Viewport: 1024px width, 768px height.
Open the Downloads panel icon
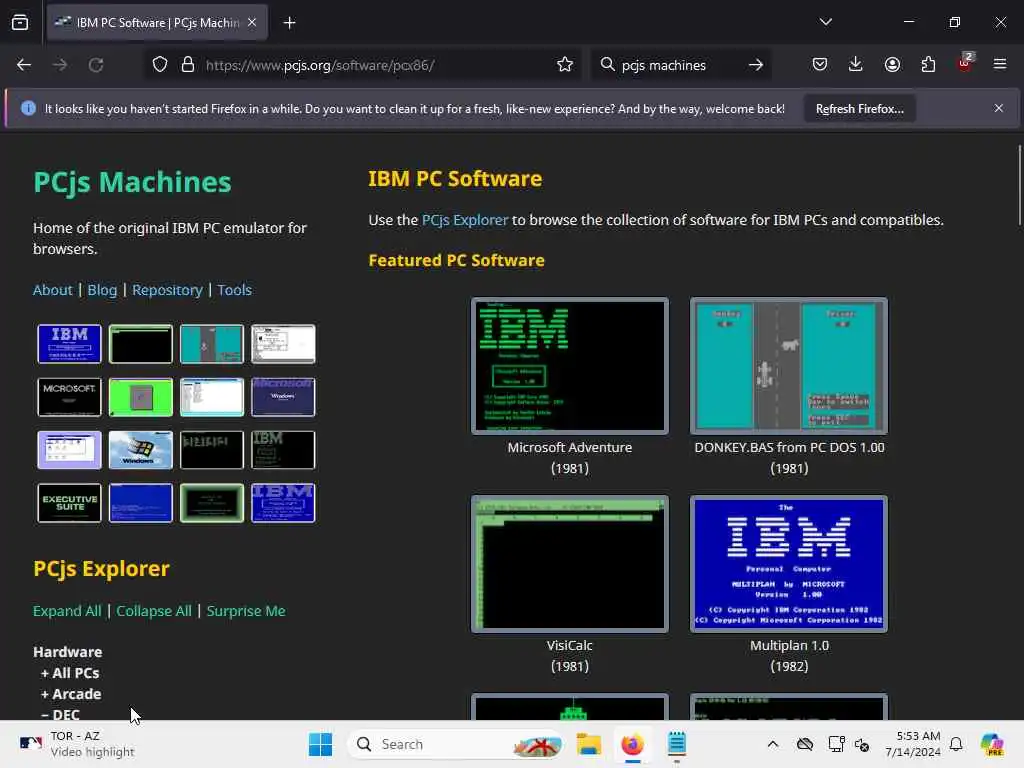[x=856, y=65]
